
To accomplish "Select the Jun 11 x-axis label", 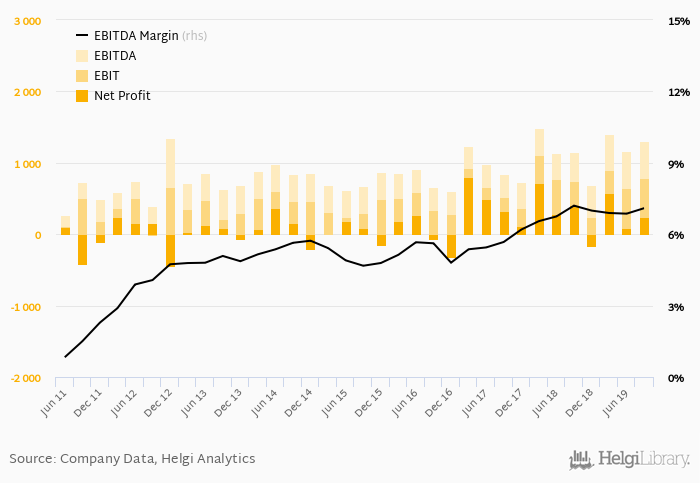I will [x=53, y=405].
